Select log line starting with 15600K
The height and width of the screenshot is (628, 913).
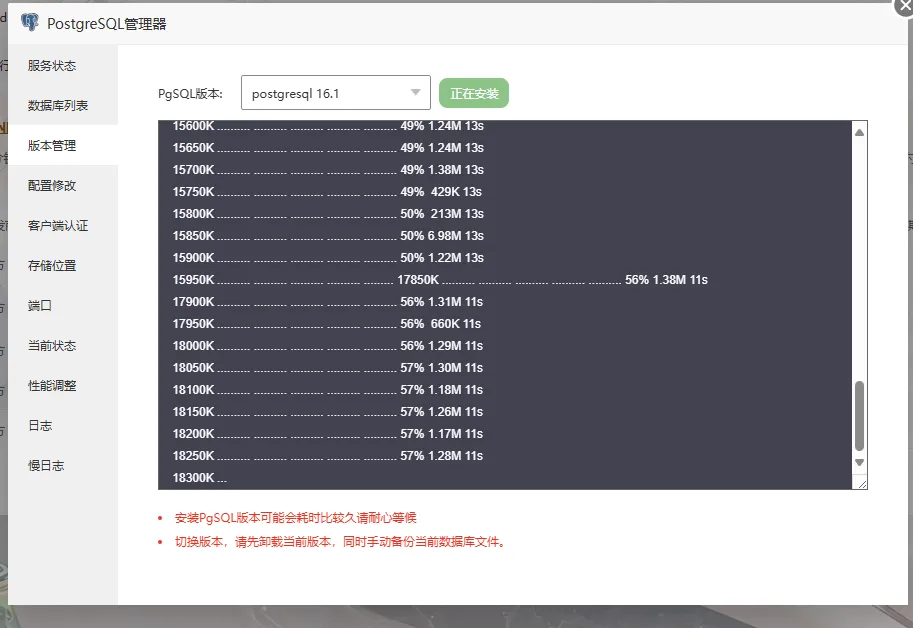(x=328, y=126)
